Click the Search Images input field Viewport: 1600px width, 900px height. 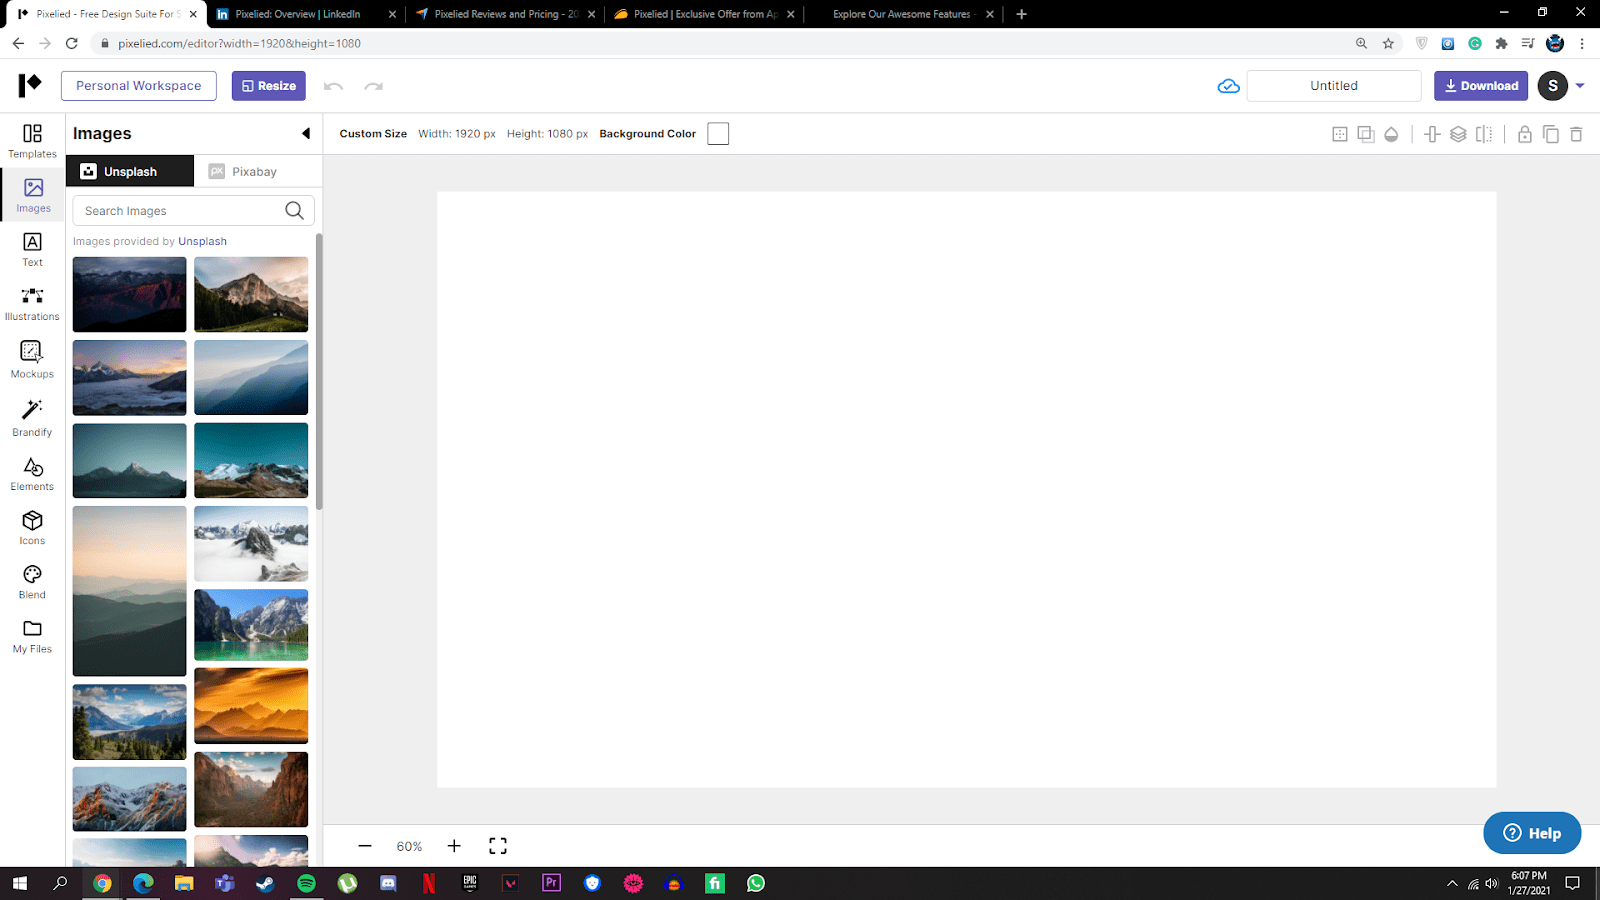point(180,211)
